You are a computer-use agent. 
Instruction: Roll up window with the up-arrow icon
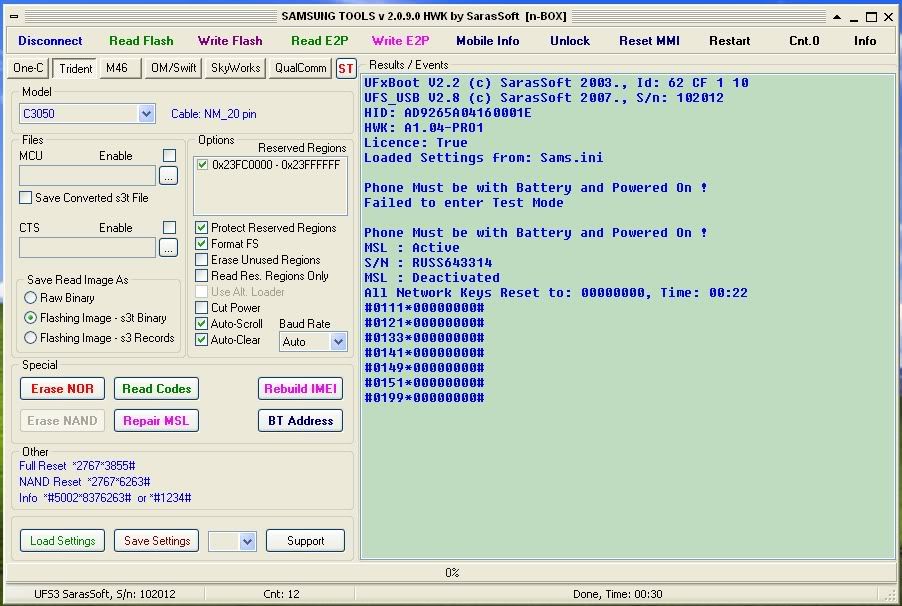pos(837,17)
